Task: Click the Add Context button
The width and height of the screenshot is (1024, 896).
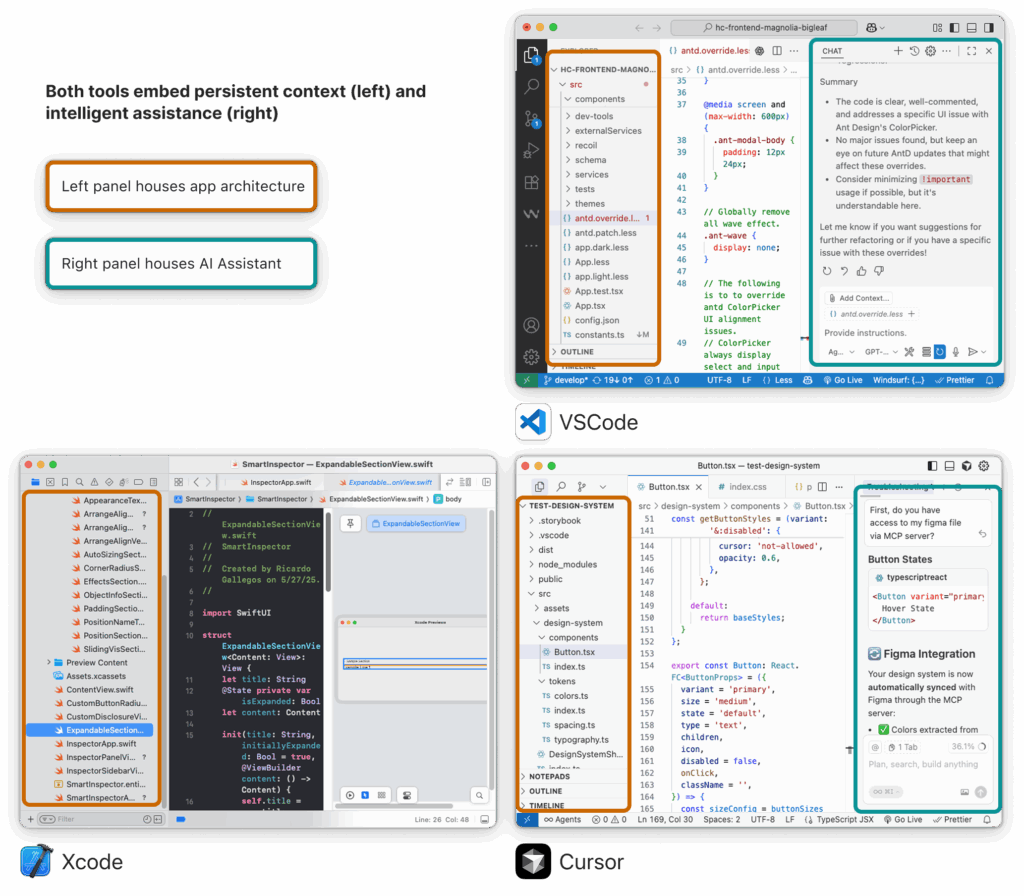Action: click(858, 298)
